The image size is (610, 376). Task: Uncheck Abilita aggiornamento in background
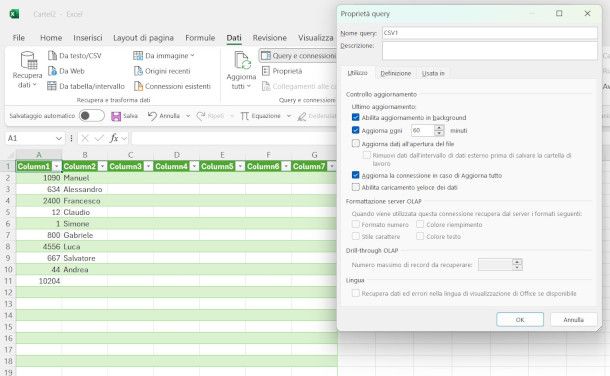point(356,117)
